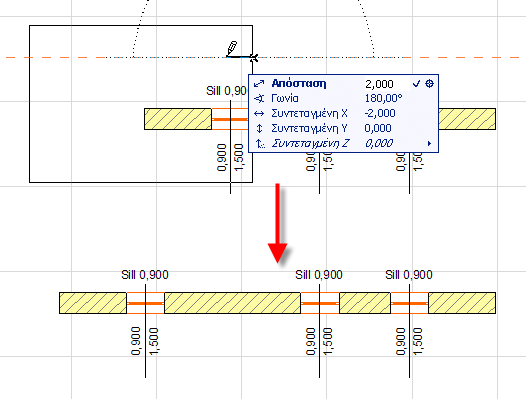Viewport: 526px width, 399px height.
Task: Click the -2,000 X coordinate value
Action: [380, 113]
